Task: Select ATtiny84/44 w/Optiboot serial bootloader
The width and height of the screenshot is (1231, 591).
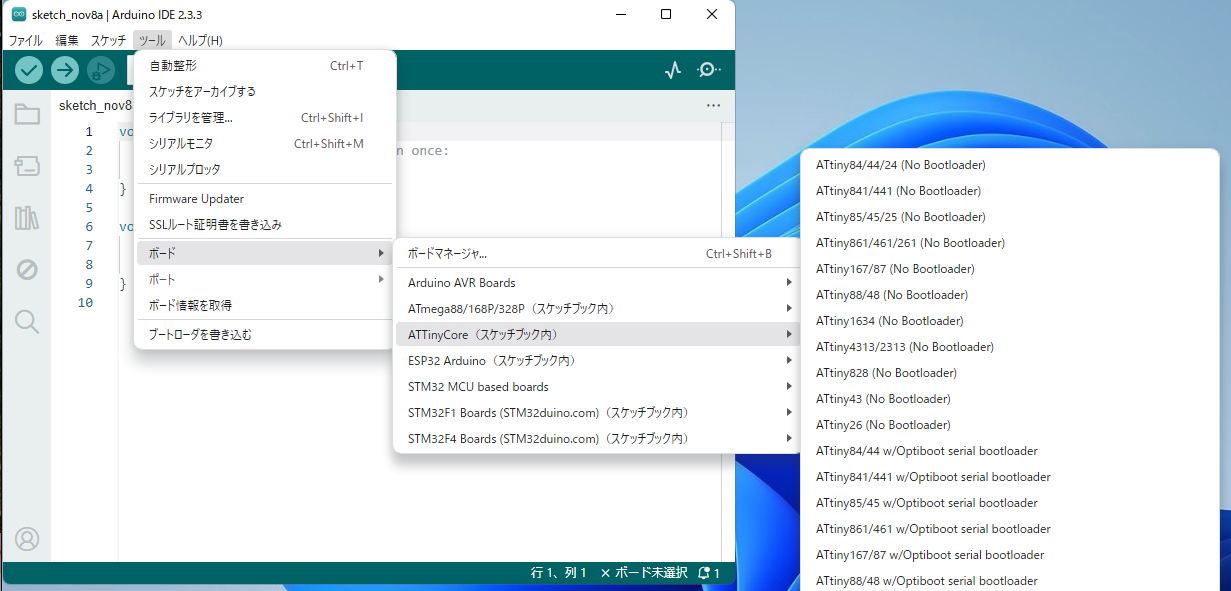Action: (1010, 451)
